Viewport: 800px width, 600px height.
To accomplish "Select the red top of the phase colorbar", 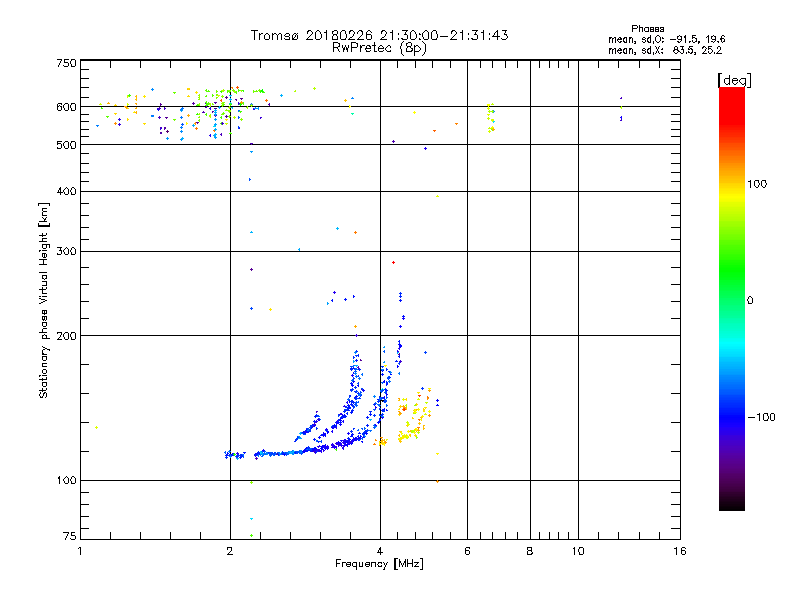I will [x=732, y=99].
